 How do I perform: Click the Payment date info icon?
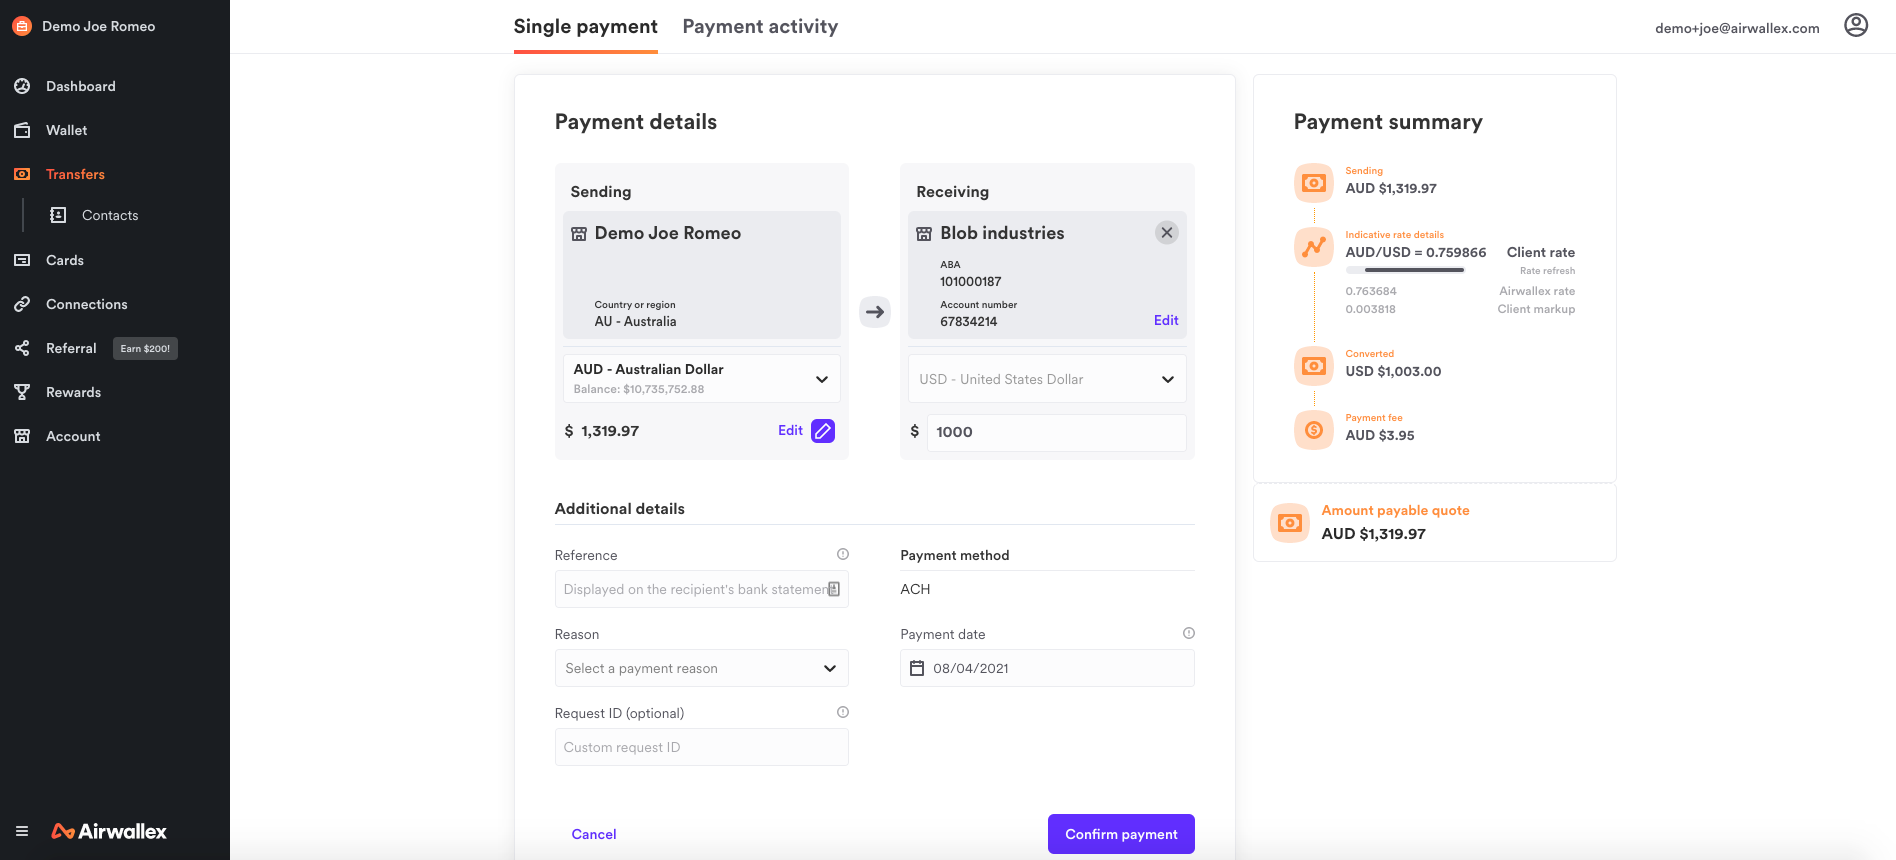coord(1189,633)
